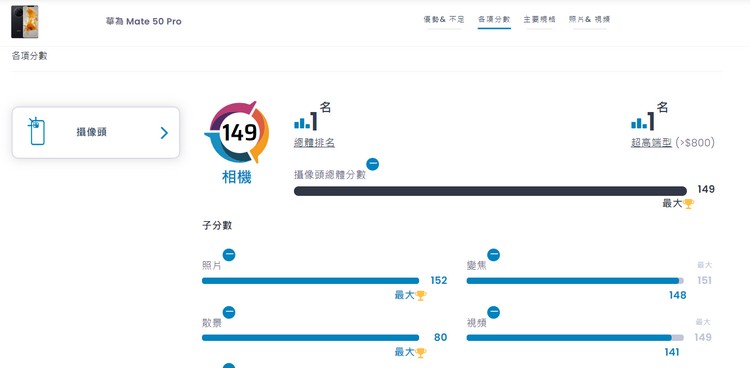Screen dimensions: 750x368
Task: Click the overall ranking bar chart icon
Action: point(302,123)
